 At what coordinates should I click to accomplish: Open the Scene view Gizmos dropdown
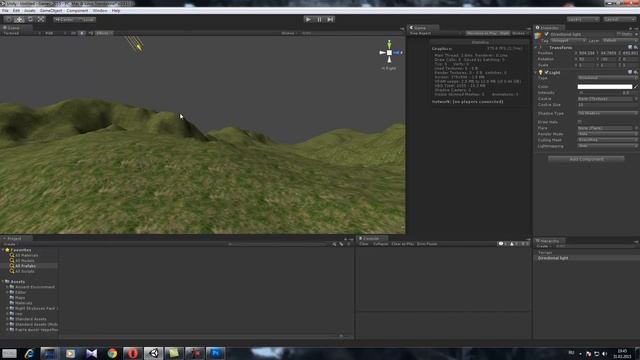(289, 33)
